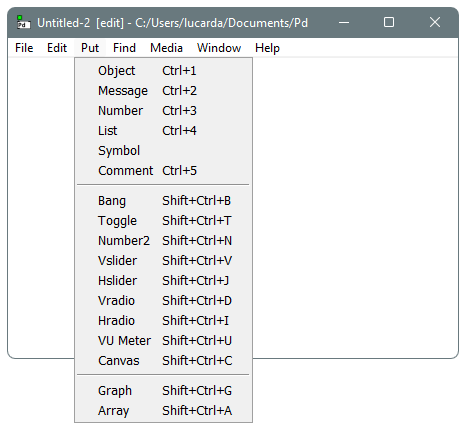Place a Bang from the Put menu

tap(163, 201)
